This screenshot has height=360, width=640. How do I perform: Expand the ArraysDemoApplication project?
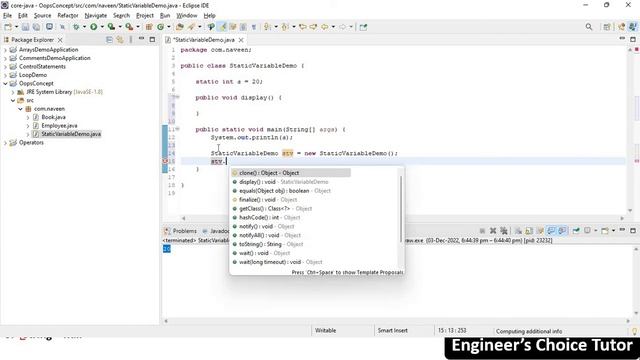[5, 50]
